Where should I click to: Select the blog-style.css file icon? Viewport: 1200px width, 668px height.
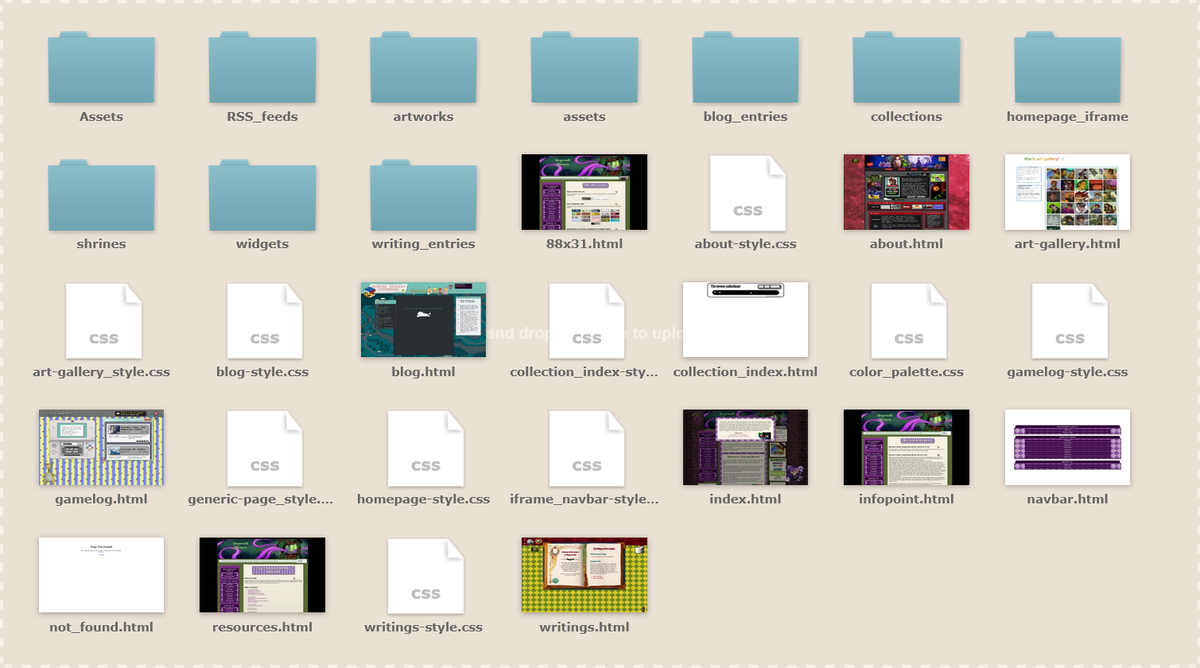point(264,320)
